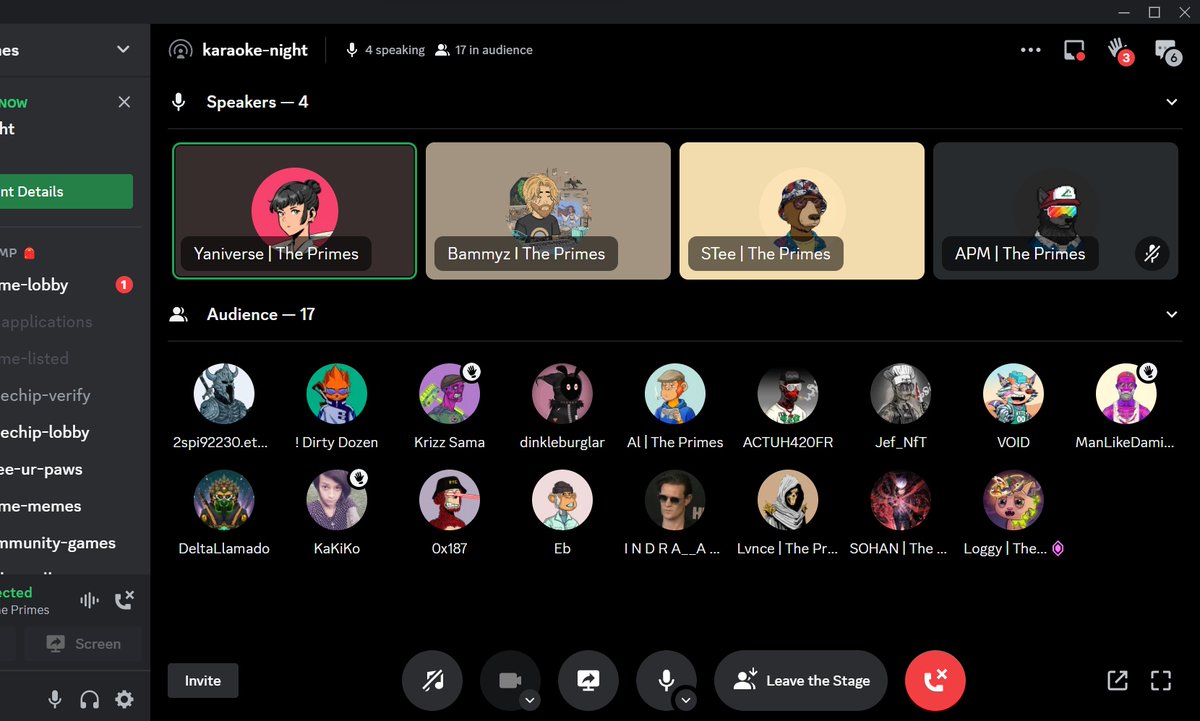Mute microphone in user panel

pyautogui.click(x=55, y=700)
